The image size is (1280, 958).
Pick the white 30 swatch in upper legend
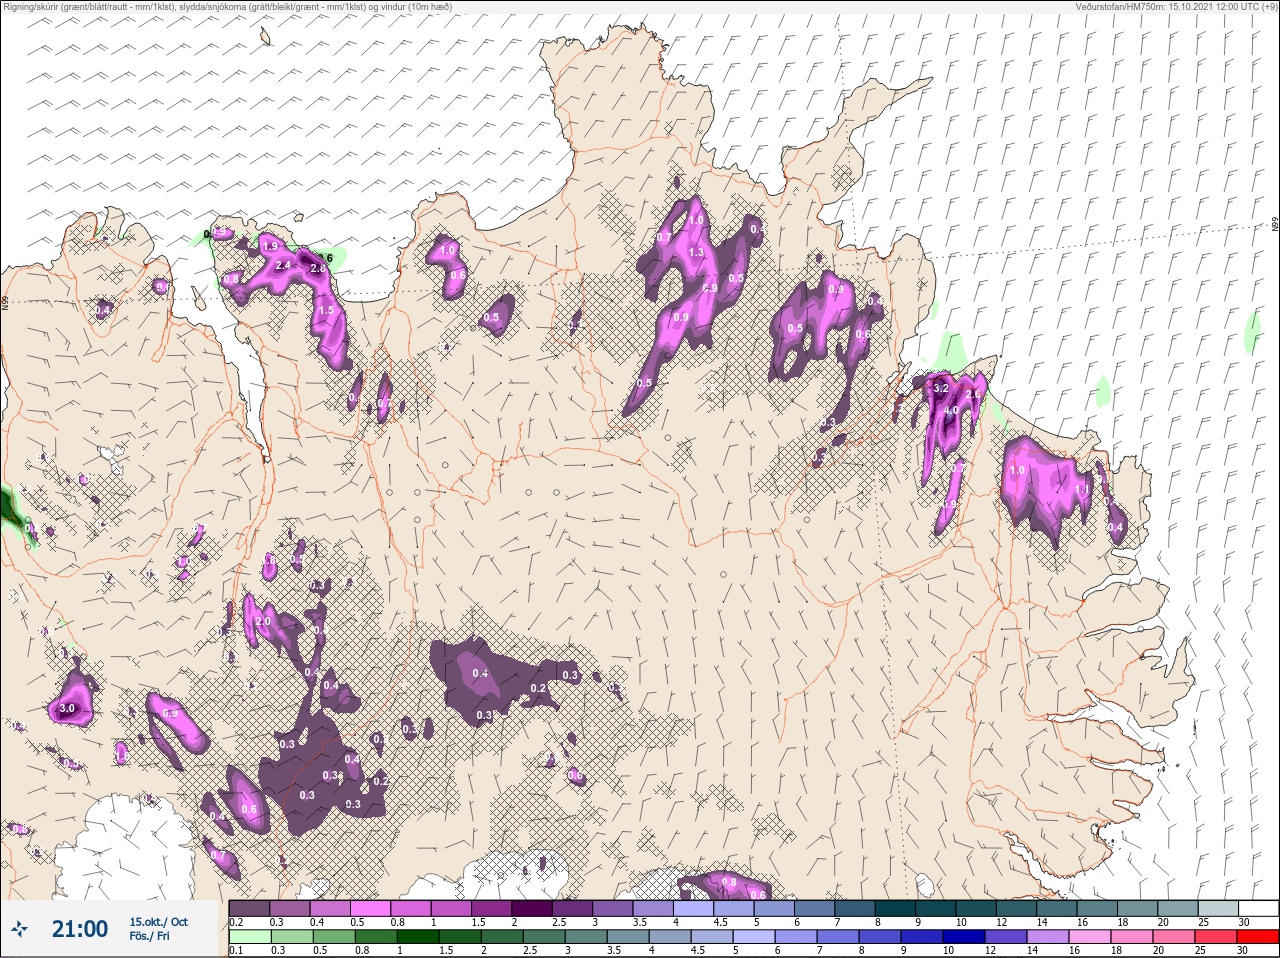(1258, 909)
